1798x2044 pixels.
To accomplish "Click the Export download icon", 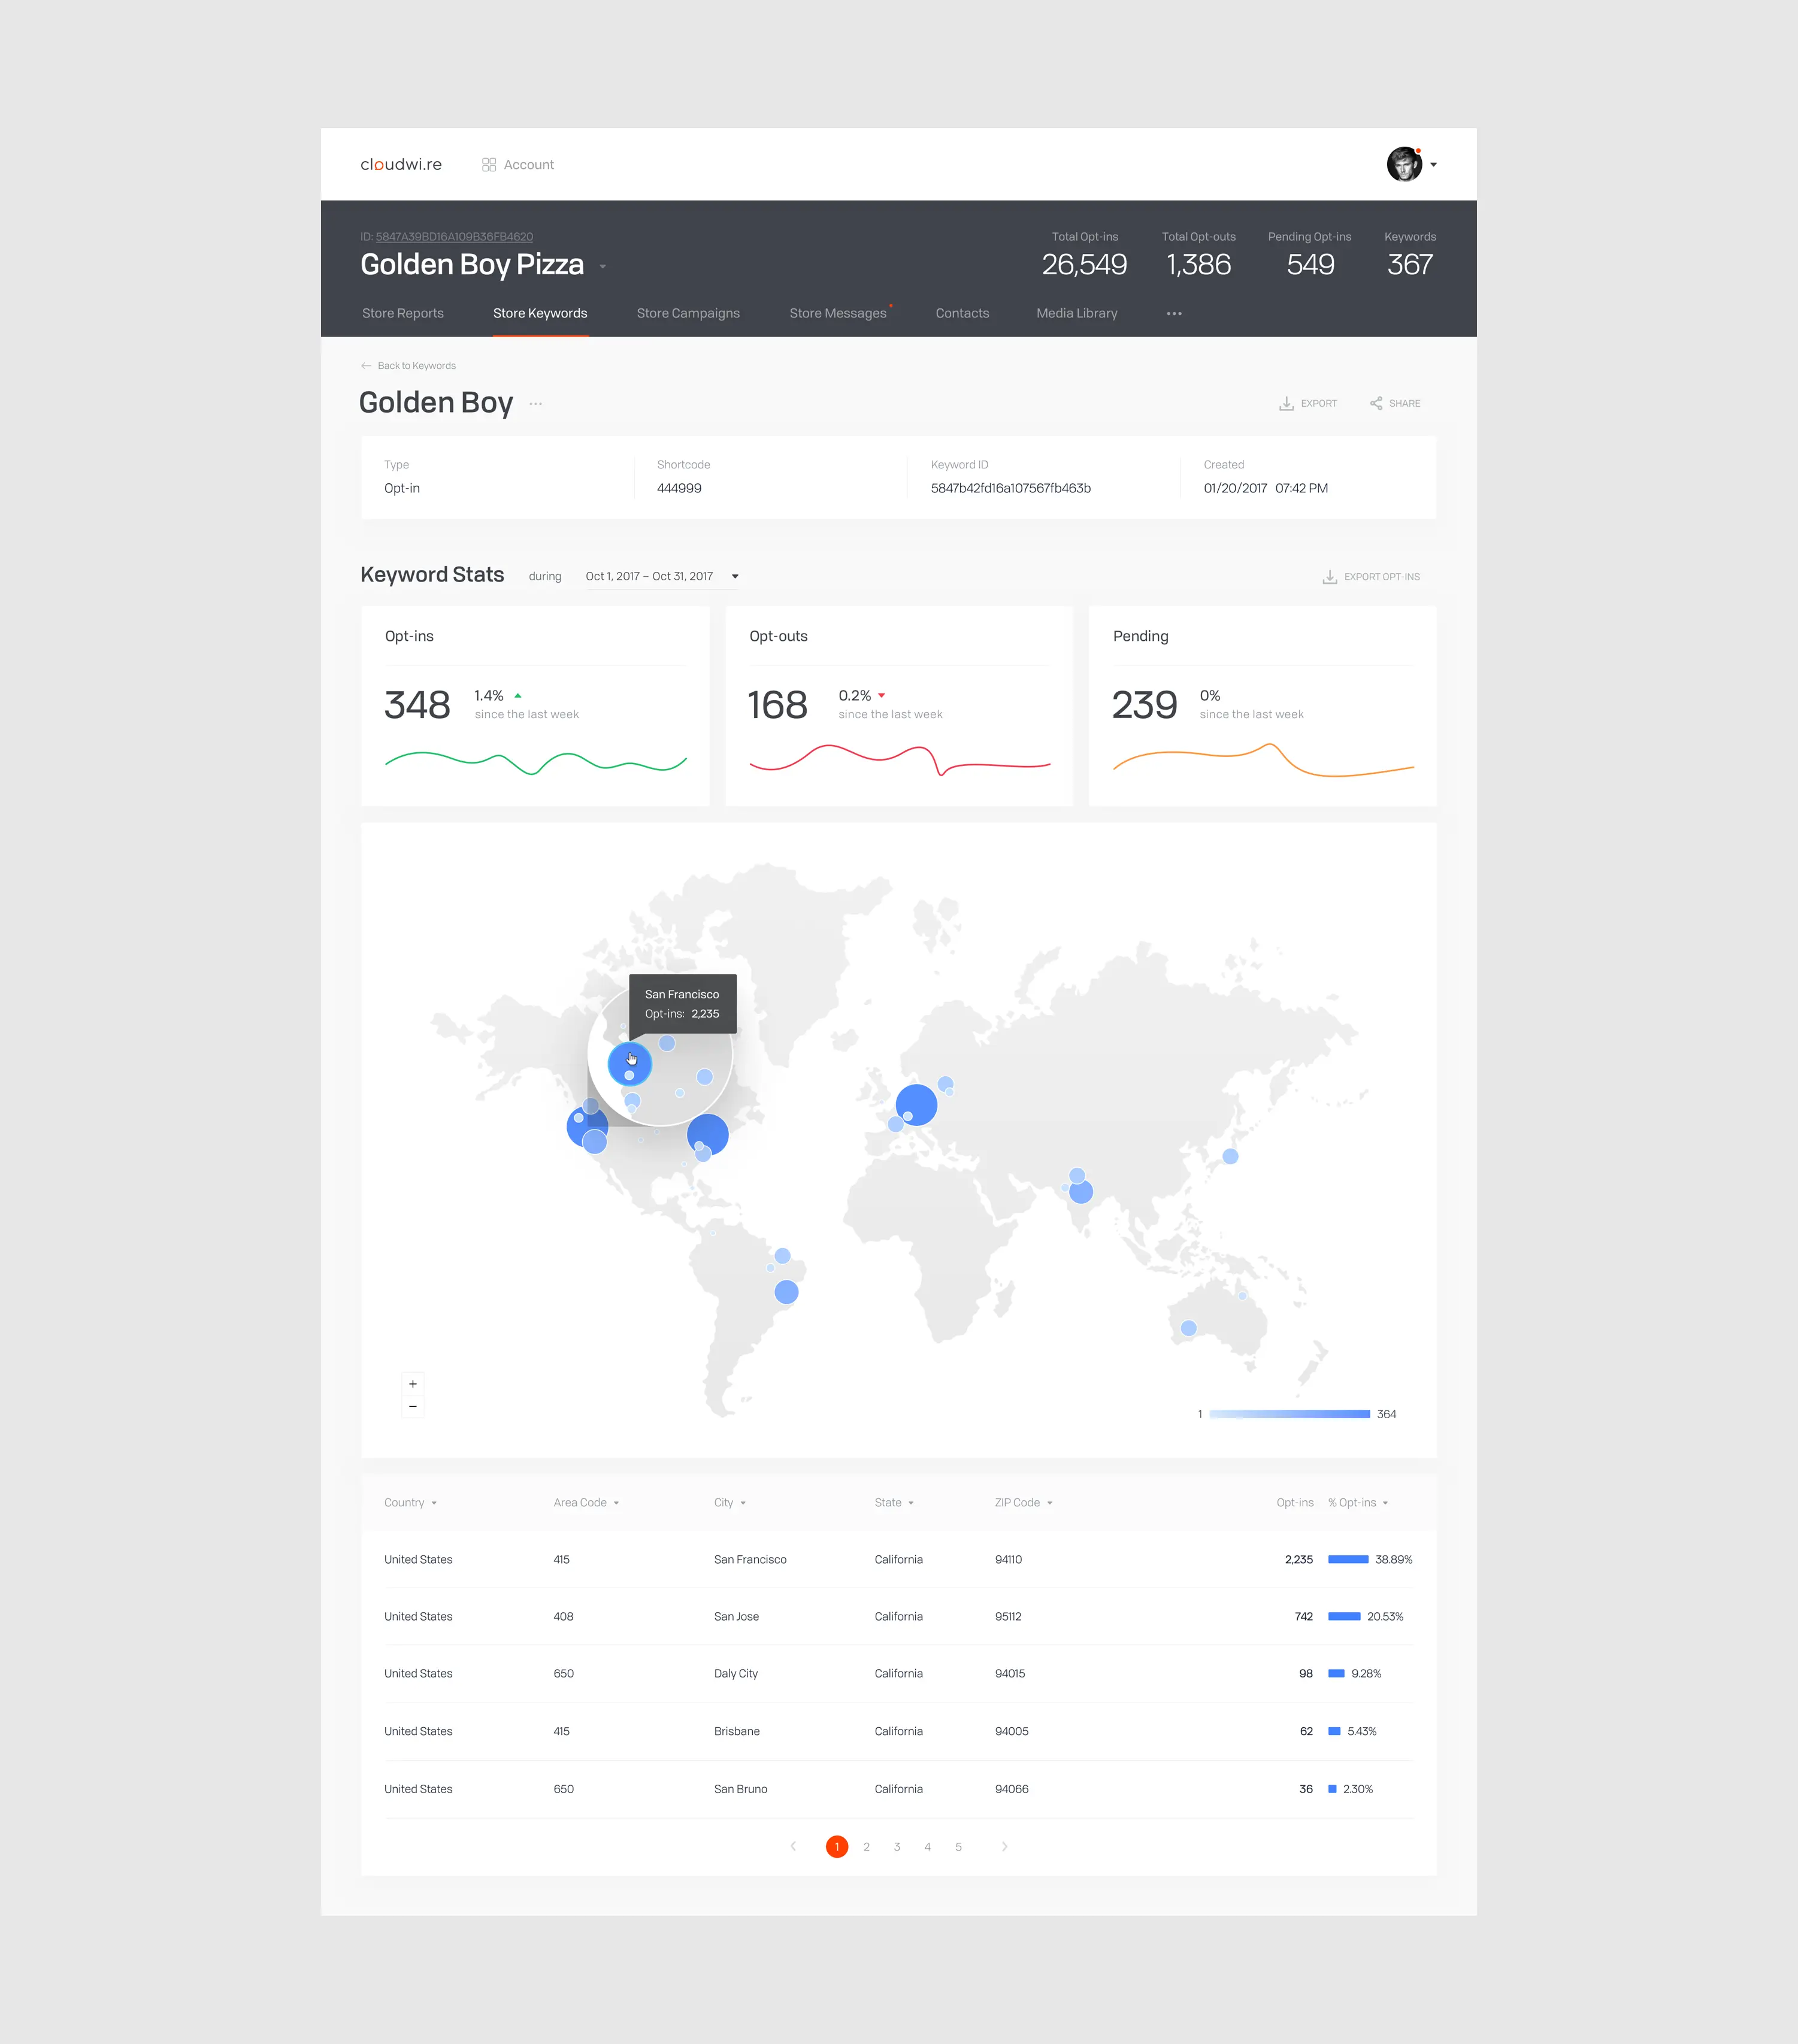I will [x=1286, y=404].
